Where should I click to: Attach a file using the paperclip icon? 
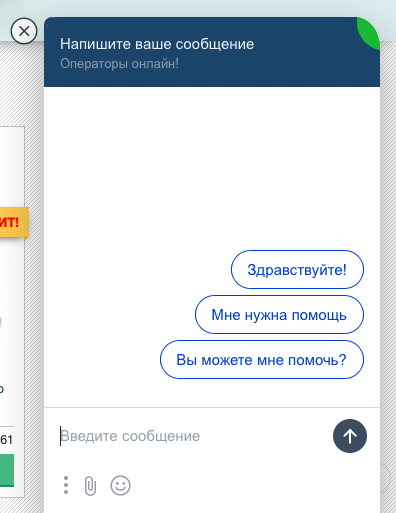90,486
